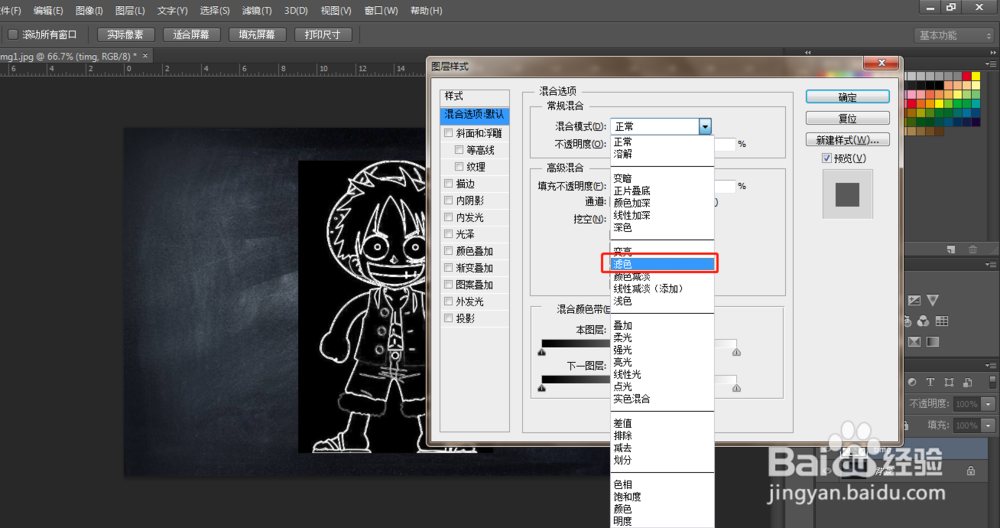
Task: Add a Channel Mixer adjustment
Action: pyautogui.click(x=923, y=321)
